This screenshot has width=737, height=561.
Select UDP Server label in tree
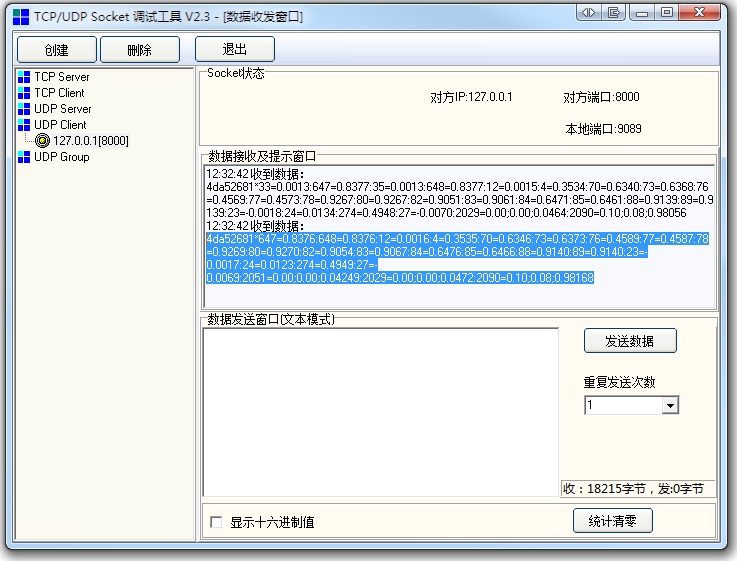[x=63, y=109]
